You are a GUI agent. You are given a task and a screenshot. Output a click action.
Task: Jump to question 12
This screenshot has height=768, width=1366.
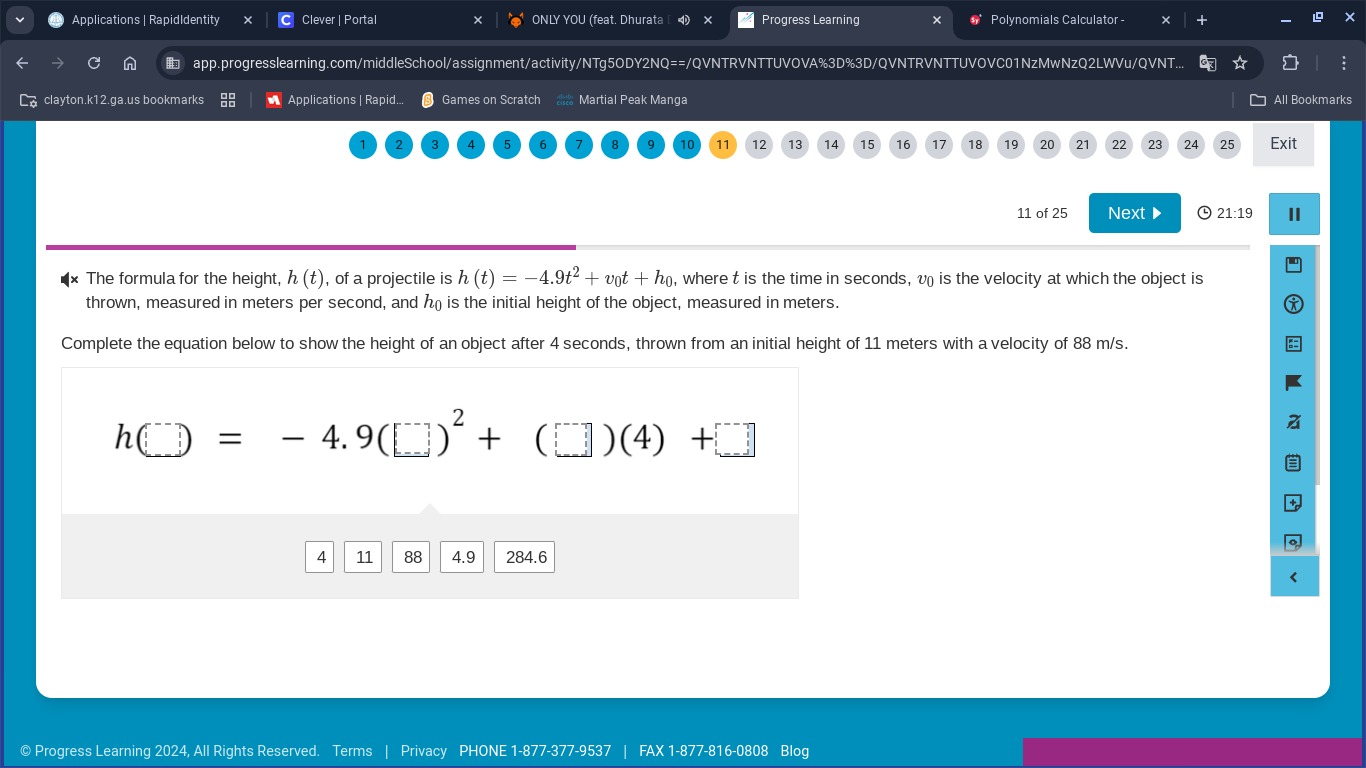pos(759,145)
